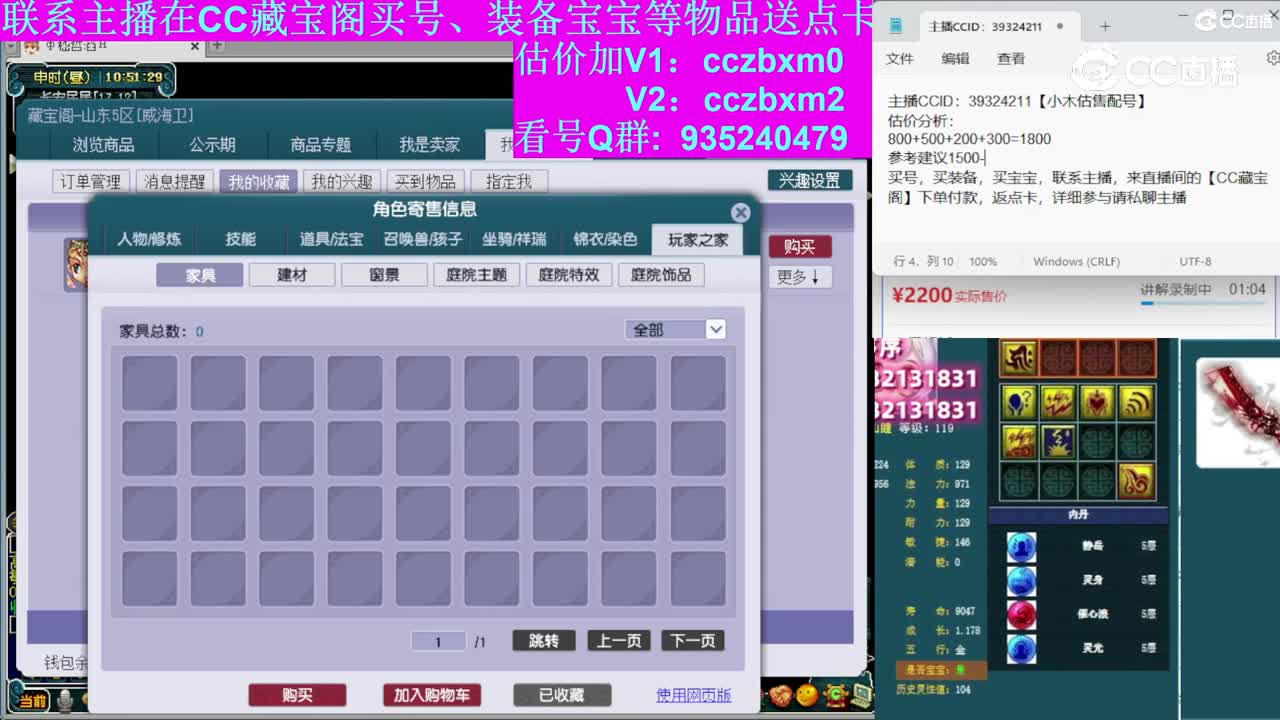Select the 庭院主题 sub-category
The width and height of the screenshot is (1280, 720).
tap(476, 275)
